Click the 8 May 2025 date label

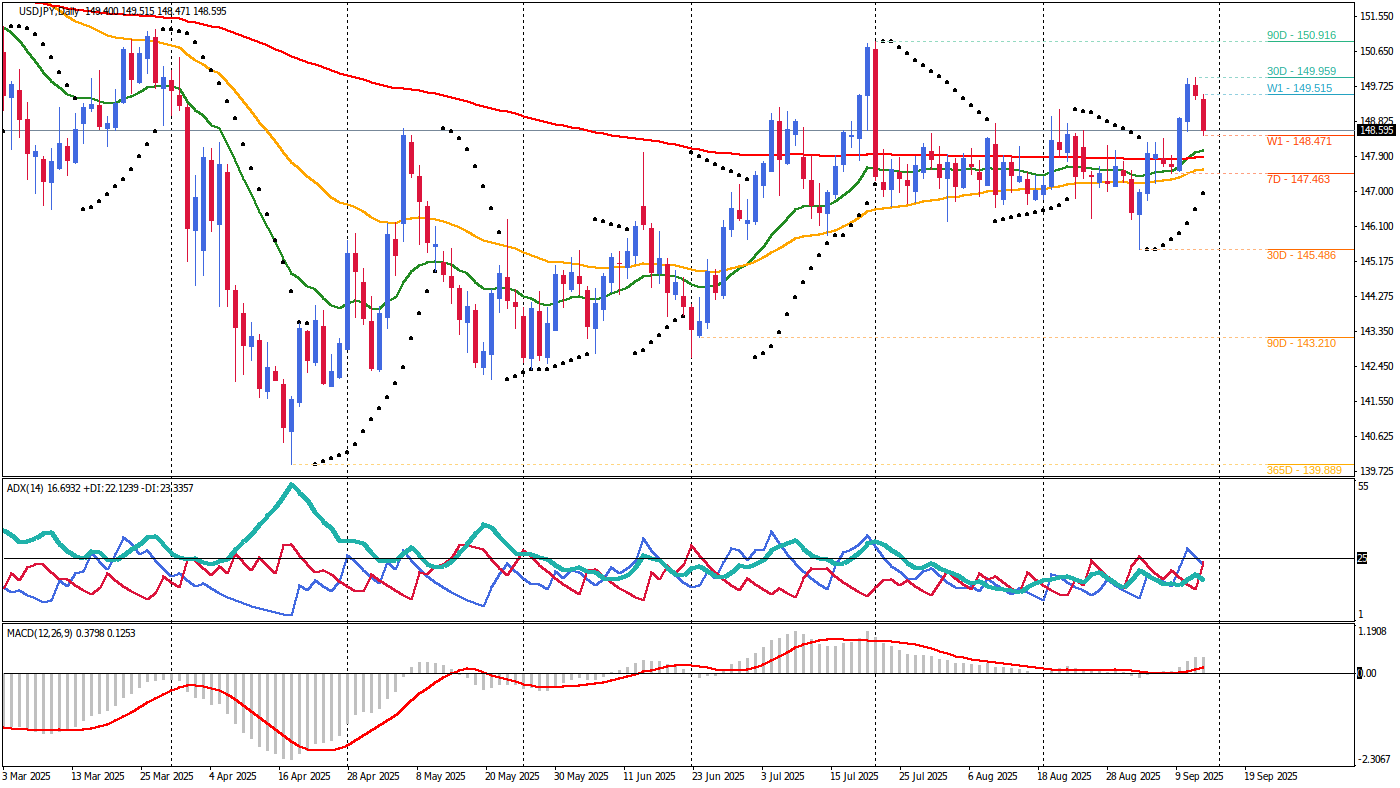[x=440, y=776]
